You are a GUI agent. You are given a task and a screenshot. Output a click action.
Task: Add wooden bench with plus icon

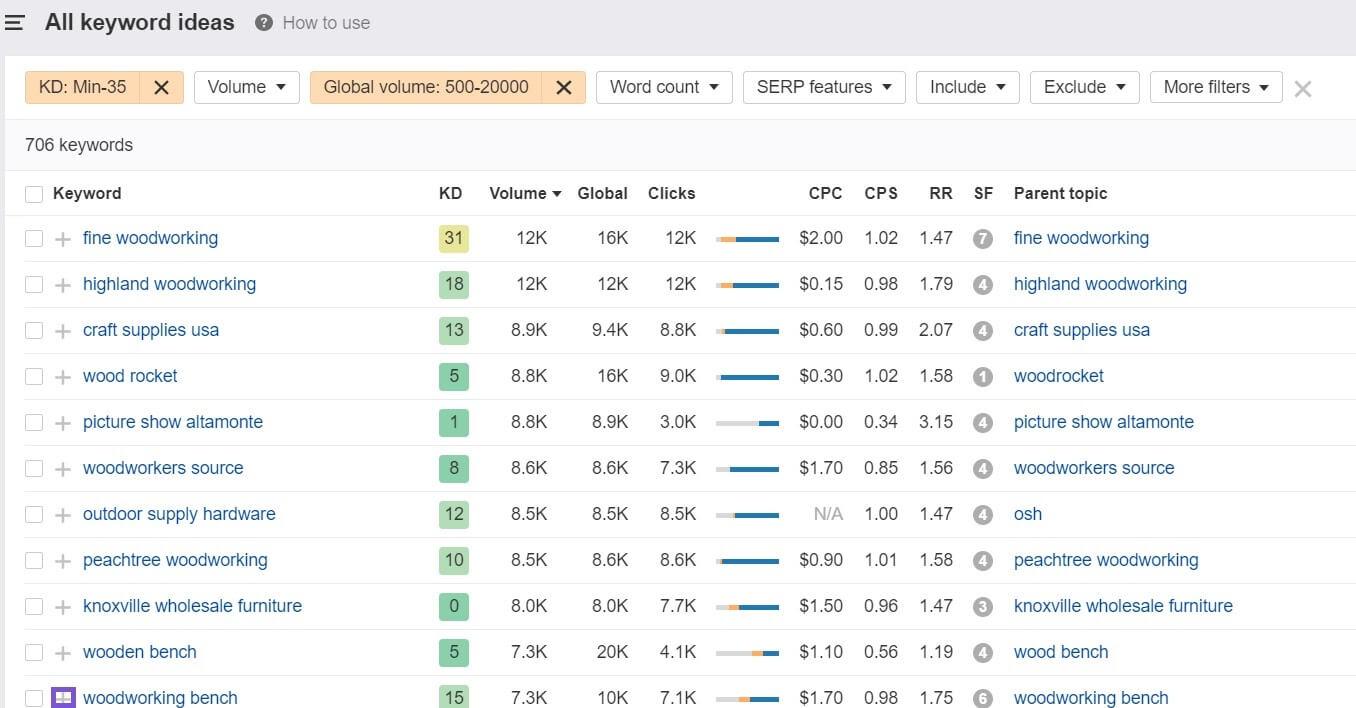pos(63,653)
